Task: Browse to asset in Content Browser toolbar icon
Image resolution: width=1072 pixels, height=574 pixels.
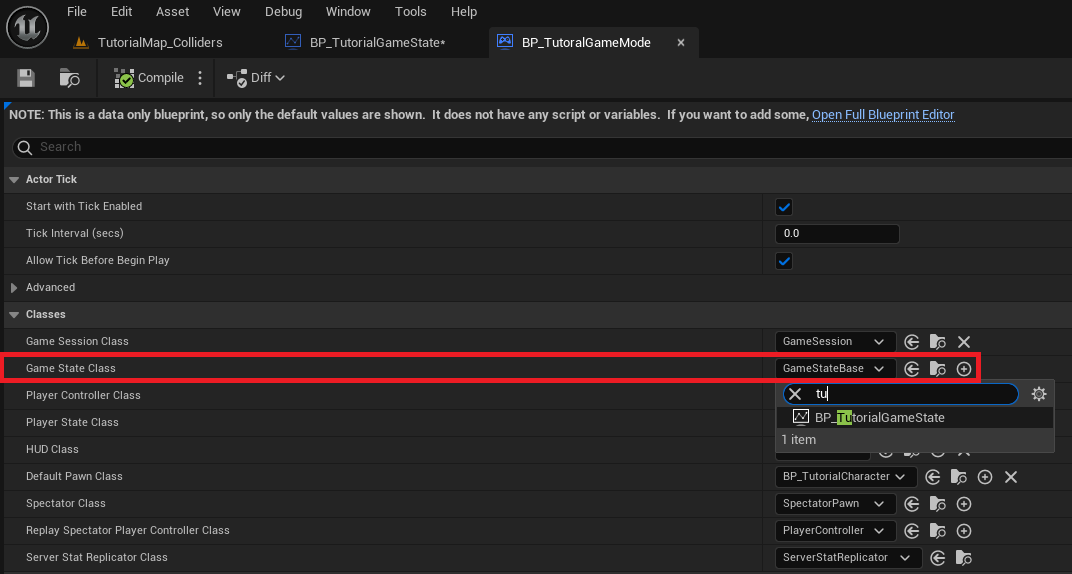Action: (70, 78)
